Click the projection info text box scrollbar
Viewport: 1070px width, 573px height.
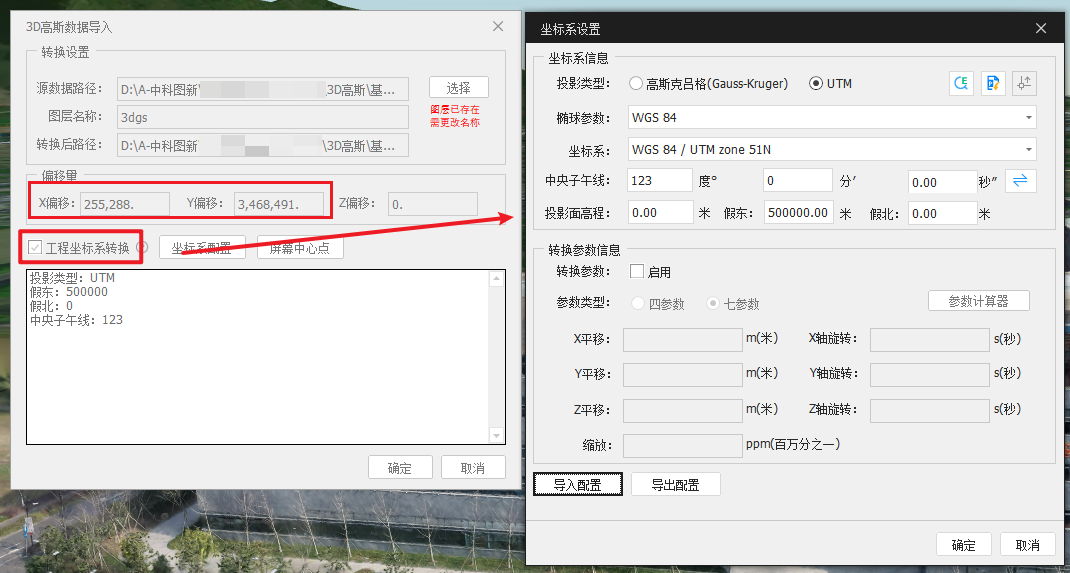[497, 356]
